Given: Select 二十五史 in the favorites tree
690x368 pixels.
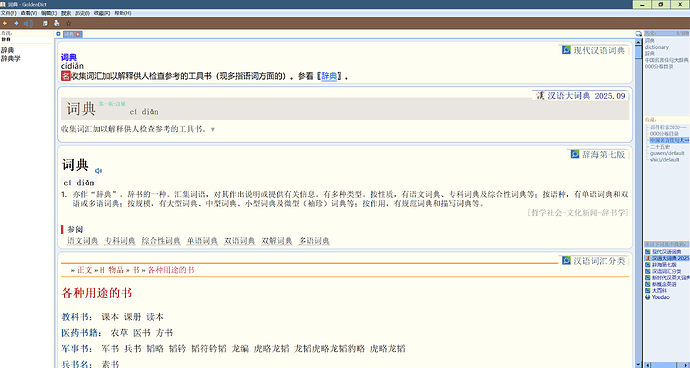Looking at the screenshot, I should pyautogui.click(x=659, y=146).
